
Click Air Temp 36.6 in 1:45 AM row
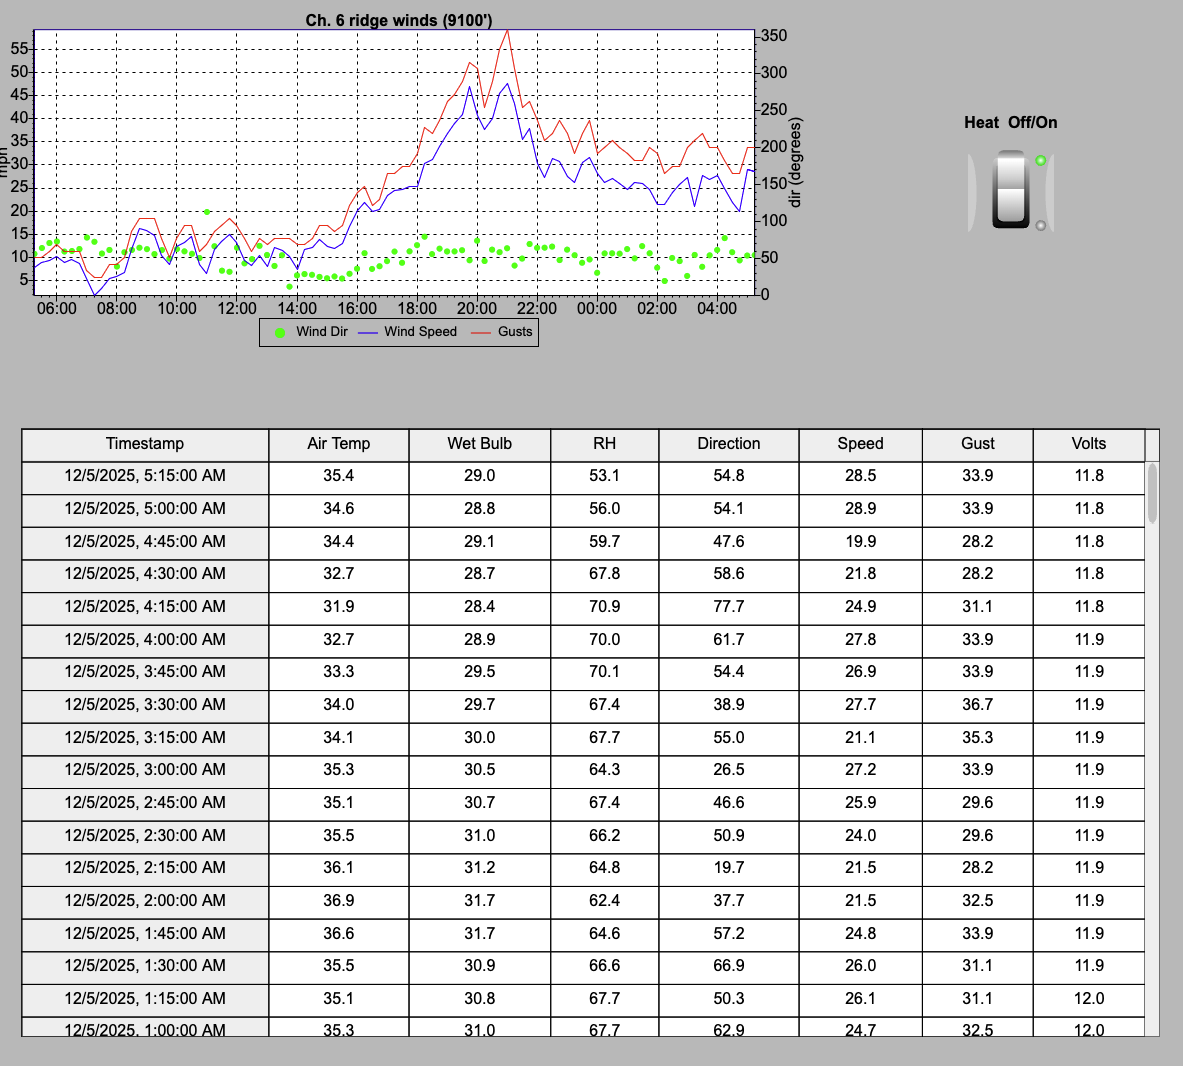339,934
